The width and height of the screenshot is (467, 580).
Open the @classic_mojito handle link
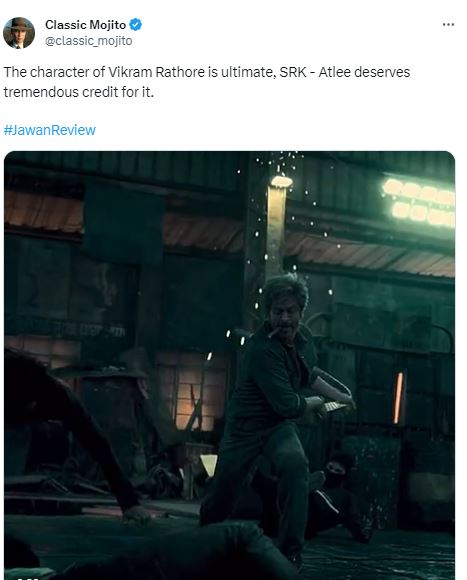coord(88,41)
